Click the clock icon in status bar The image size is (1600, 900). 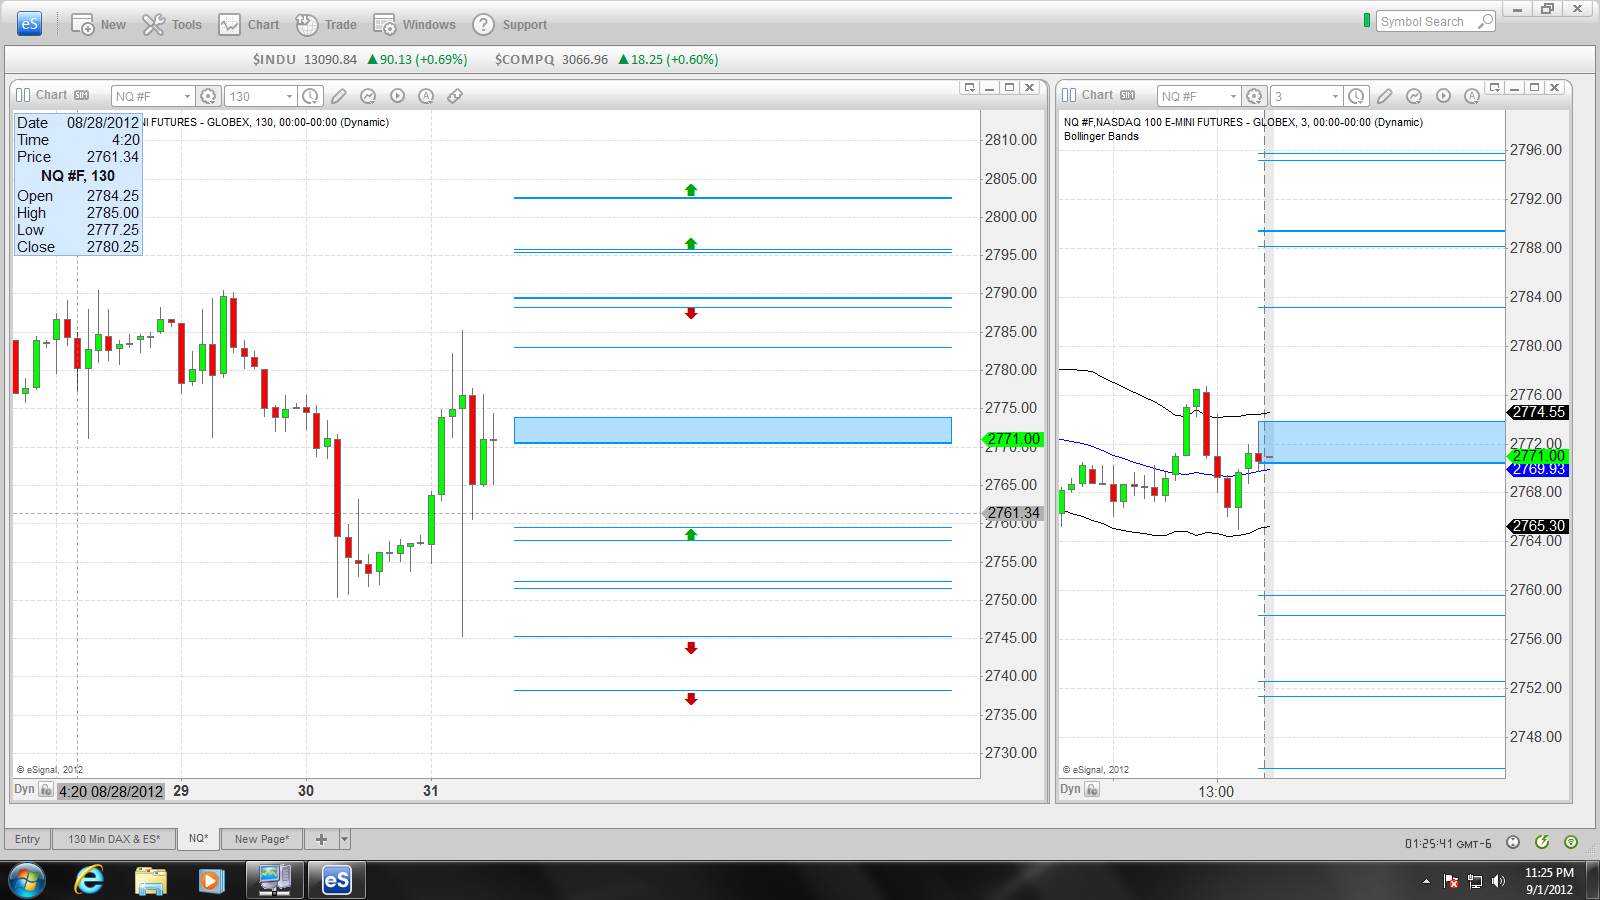coord(1513,842)
